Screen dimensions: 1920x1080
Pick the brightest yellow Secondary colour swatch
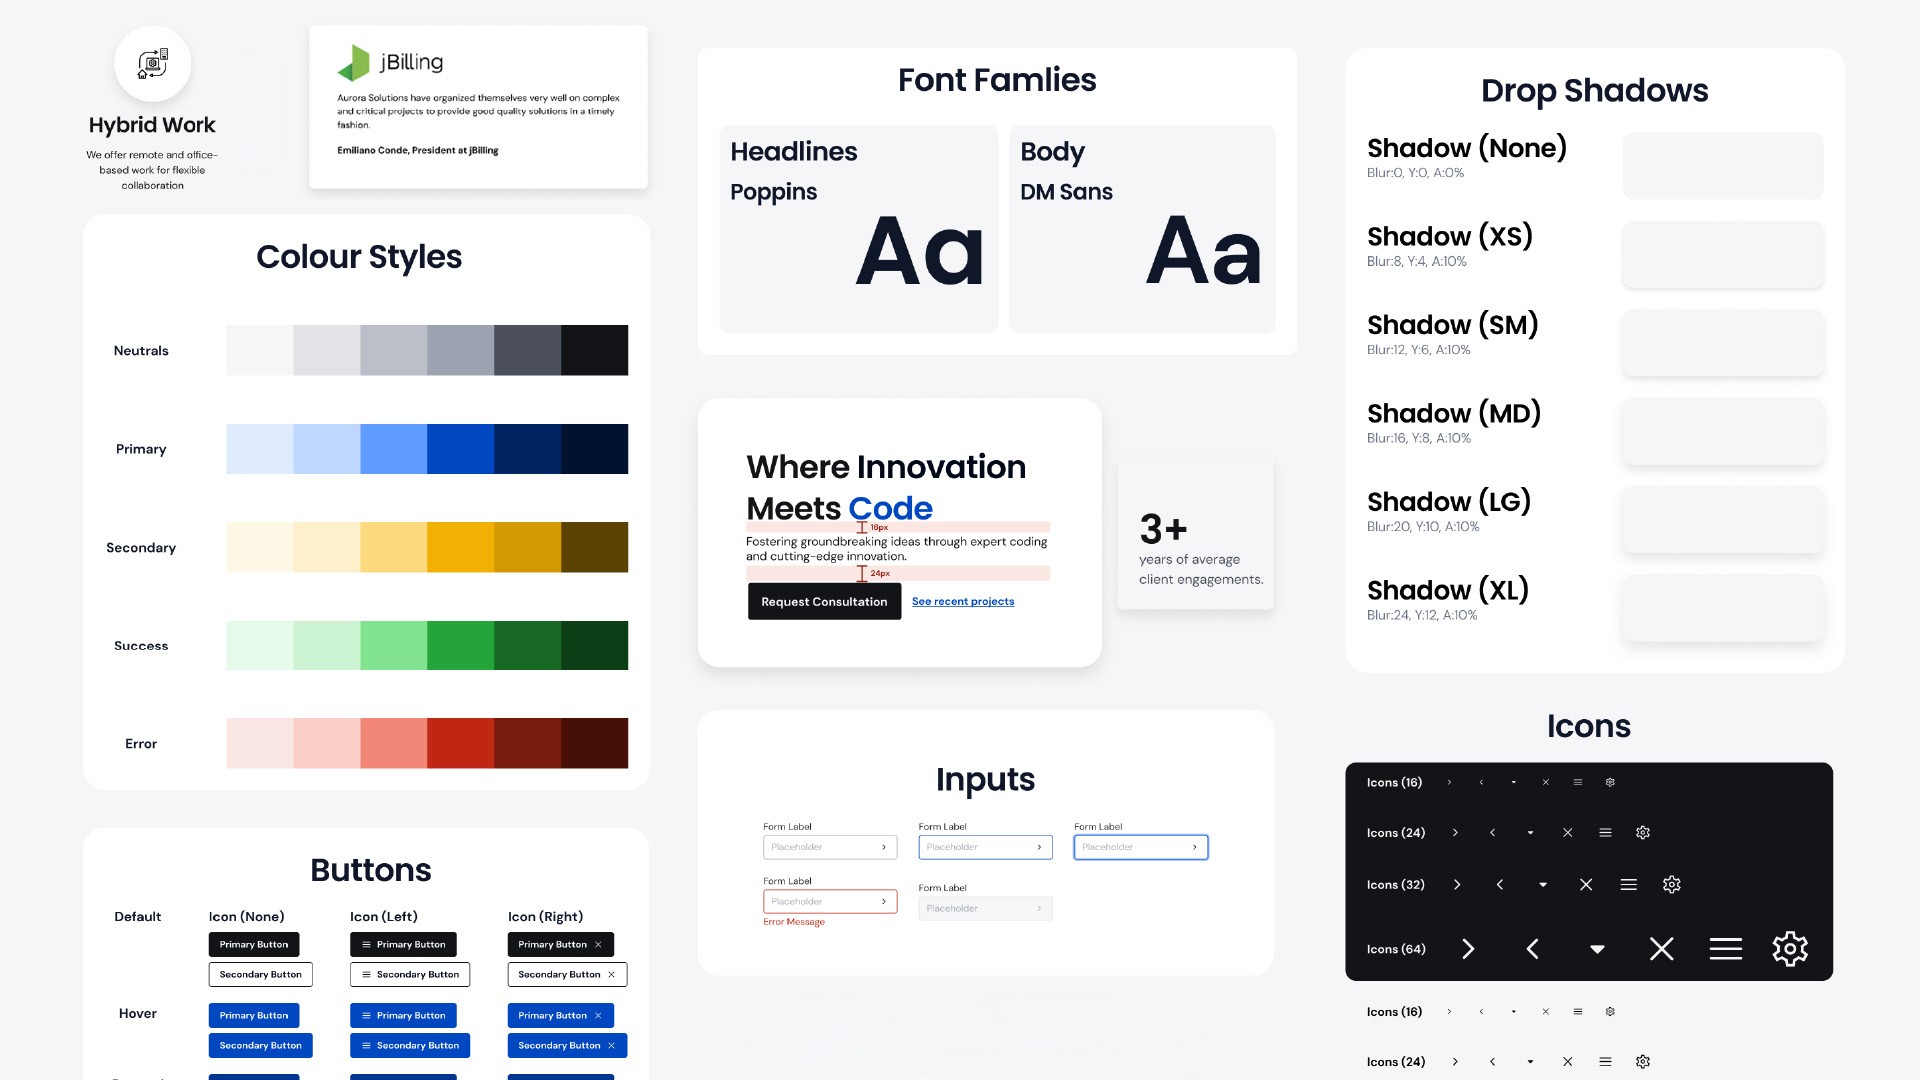tap(460, 547)
